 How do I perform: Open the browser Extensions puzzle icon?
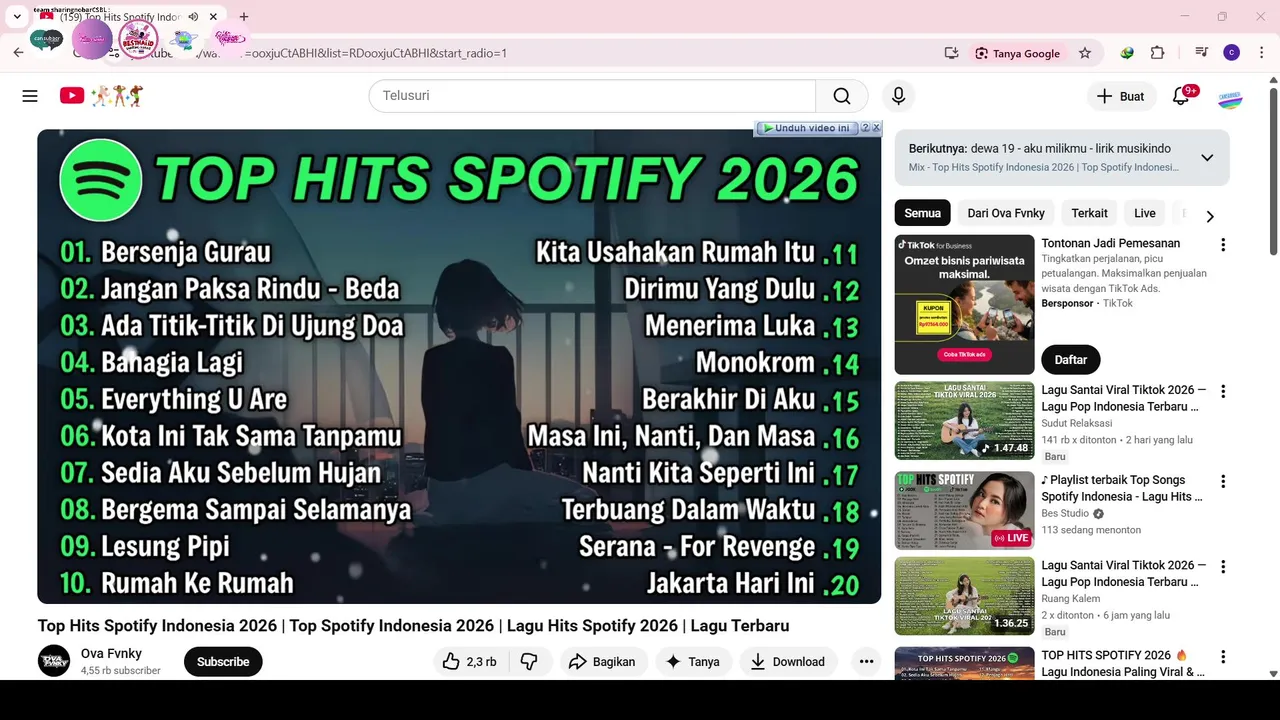point(1158,53)
